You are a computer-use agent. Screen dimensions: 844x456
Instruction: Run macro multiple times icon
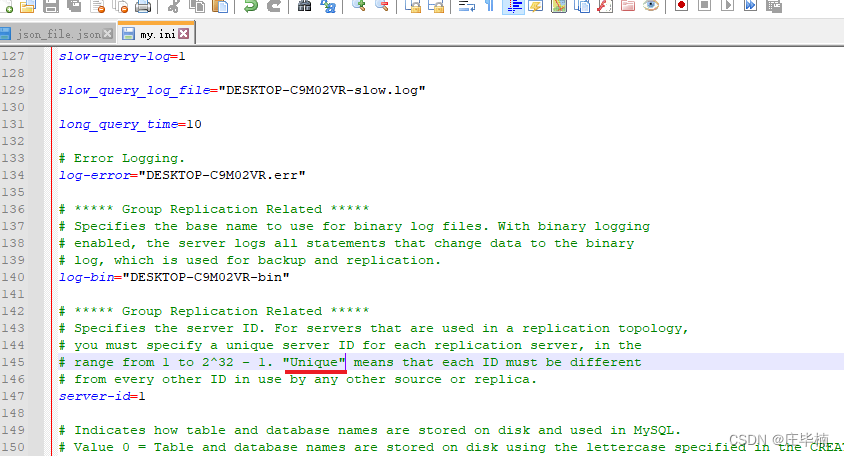[x=750, y=5]
